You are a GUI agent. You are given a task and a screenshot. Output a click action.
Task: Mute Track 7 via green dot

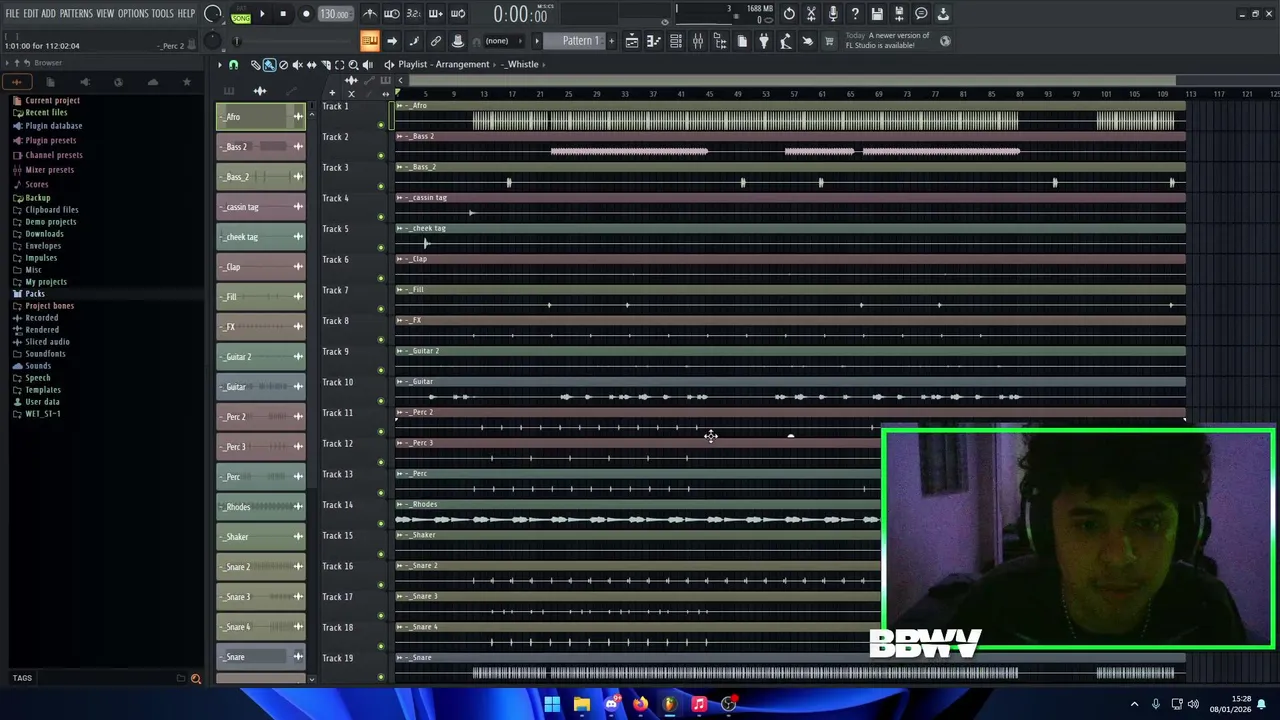pos(381,309)
